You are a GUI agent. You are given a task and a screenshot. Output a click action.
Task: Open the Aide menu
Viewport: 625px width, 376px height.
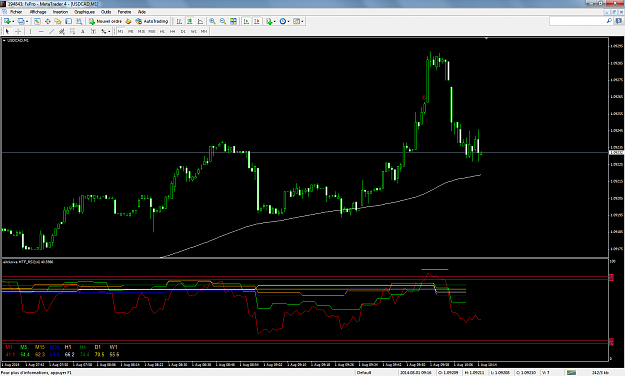click(142, 12)
